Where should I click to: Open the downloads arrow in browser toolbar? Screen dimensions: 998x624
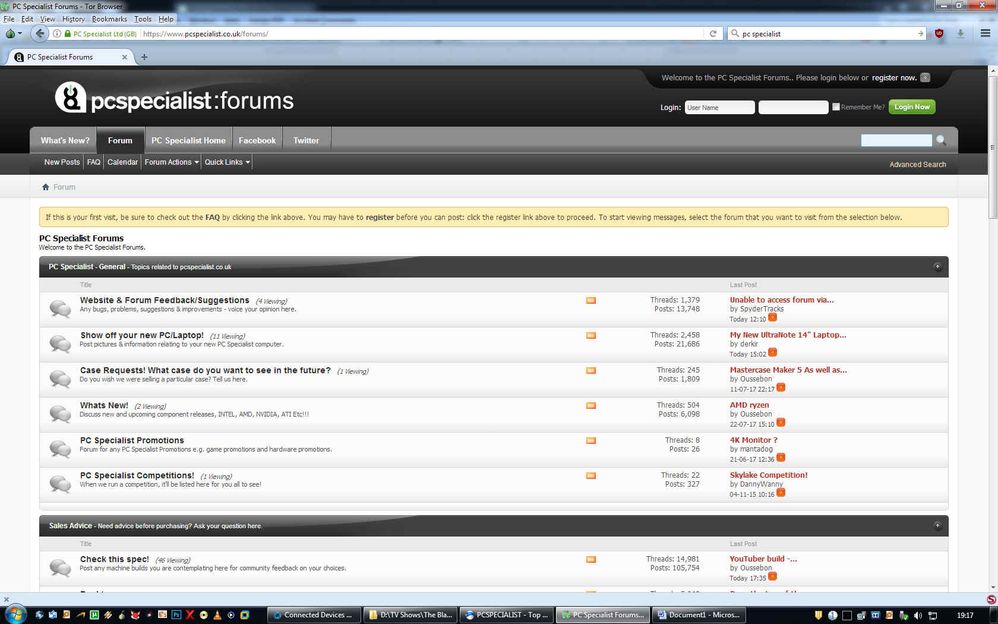click(960, 33)
